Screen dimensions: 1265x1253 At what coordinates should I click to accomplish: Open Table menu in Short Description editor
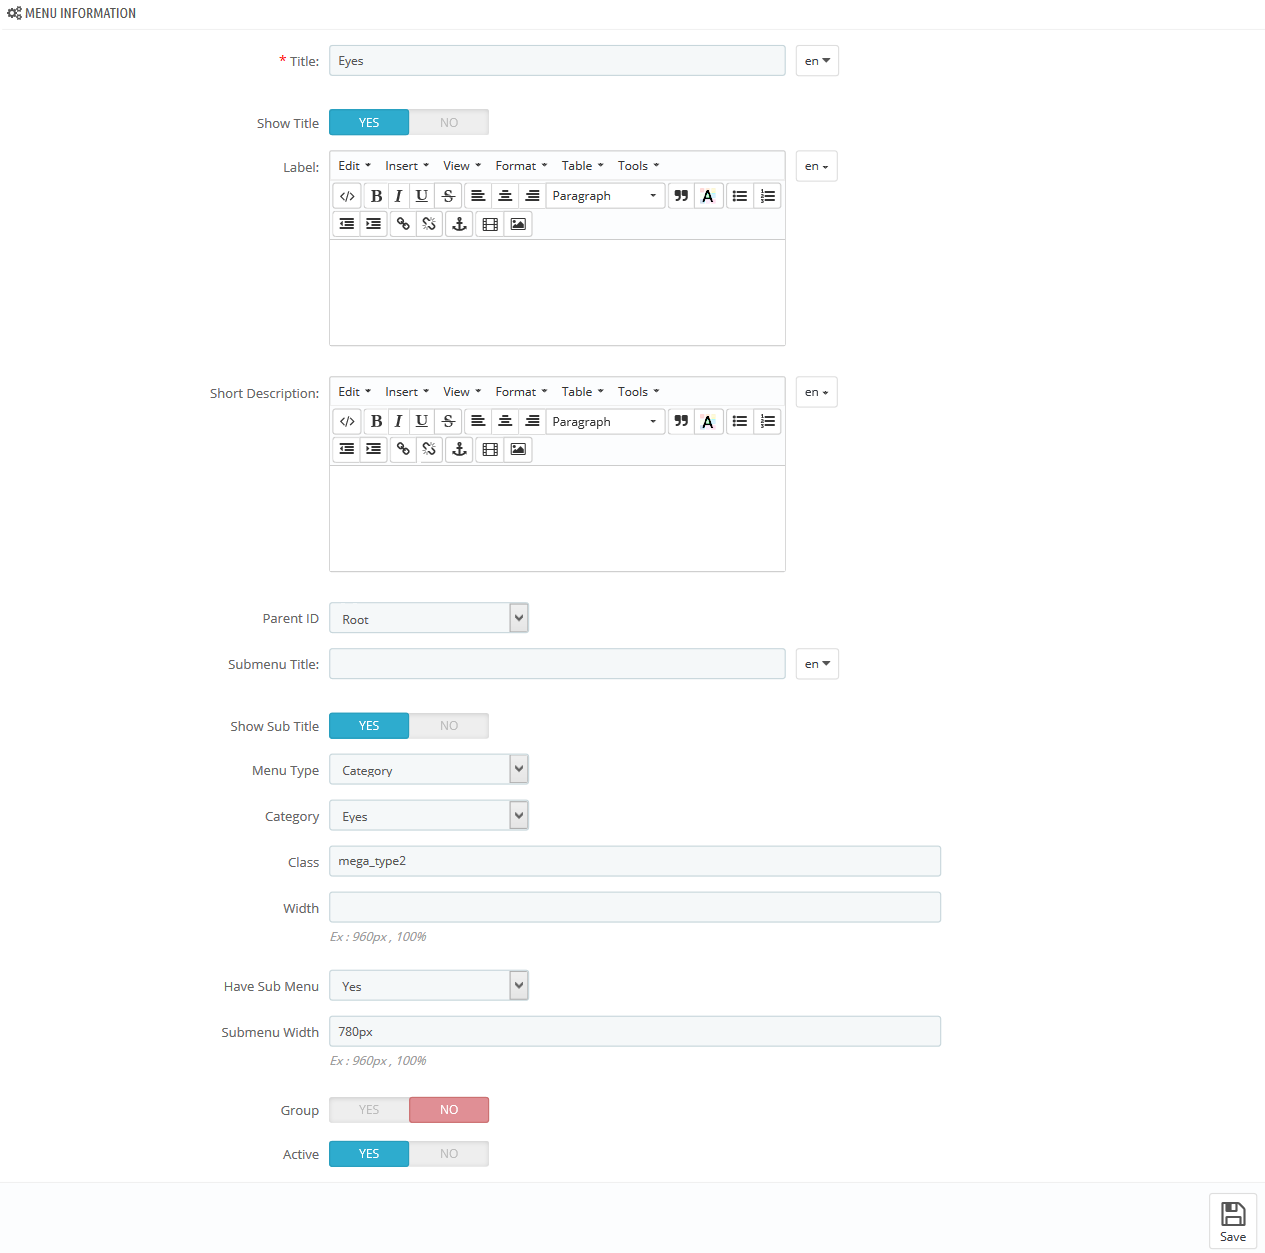582,392
